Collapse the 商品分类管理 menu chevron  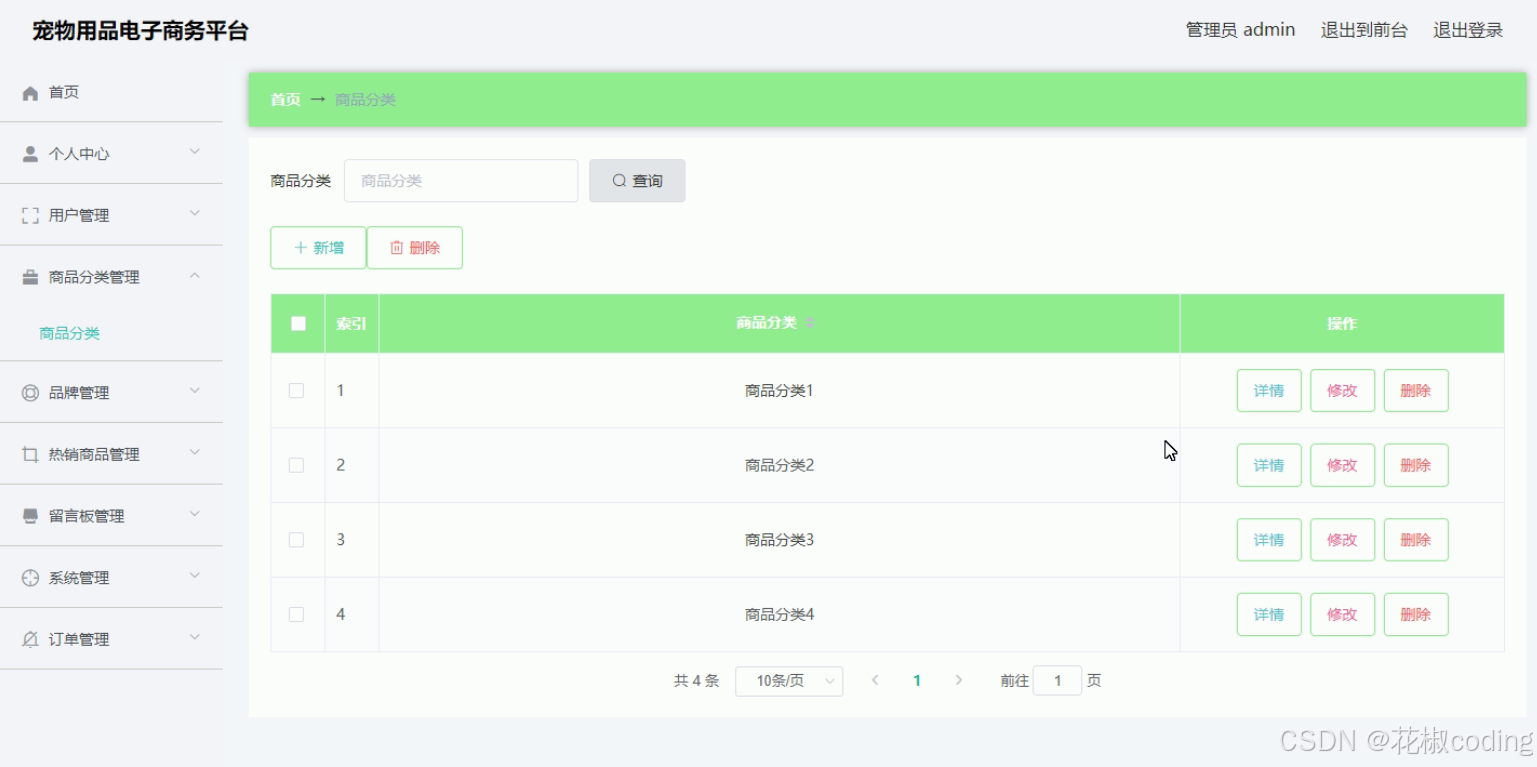195,275
